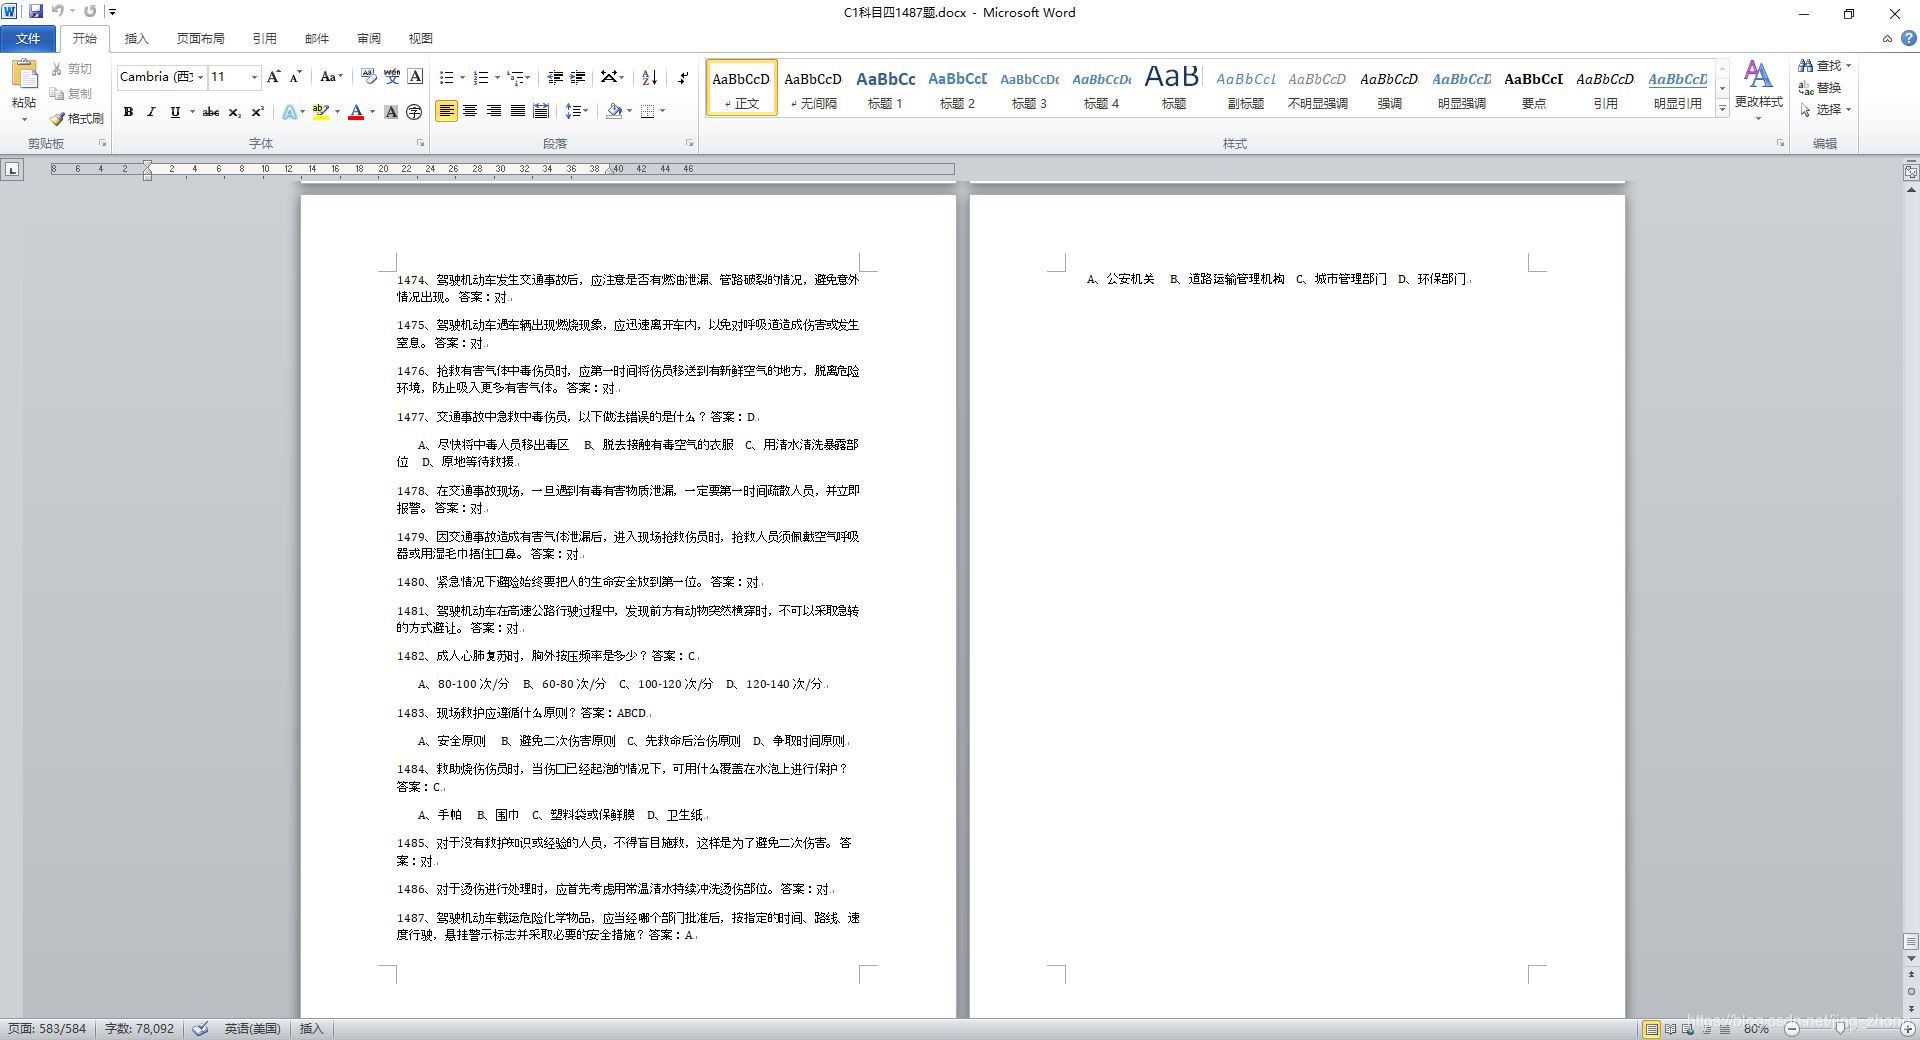This screenshot has height=1040, width=1920.
Task: Click the Save icon in the quick access toolbar
Action: coord(36,12)
